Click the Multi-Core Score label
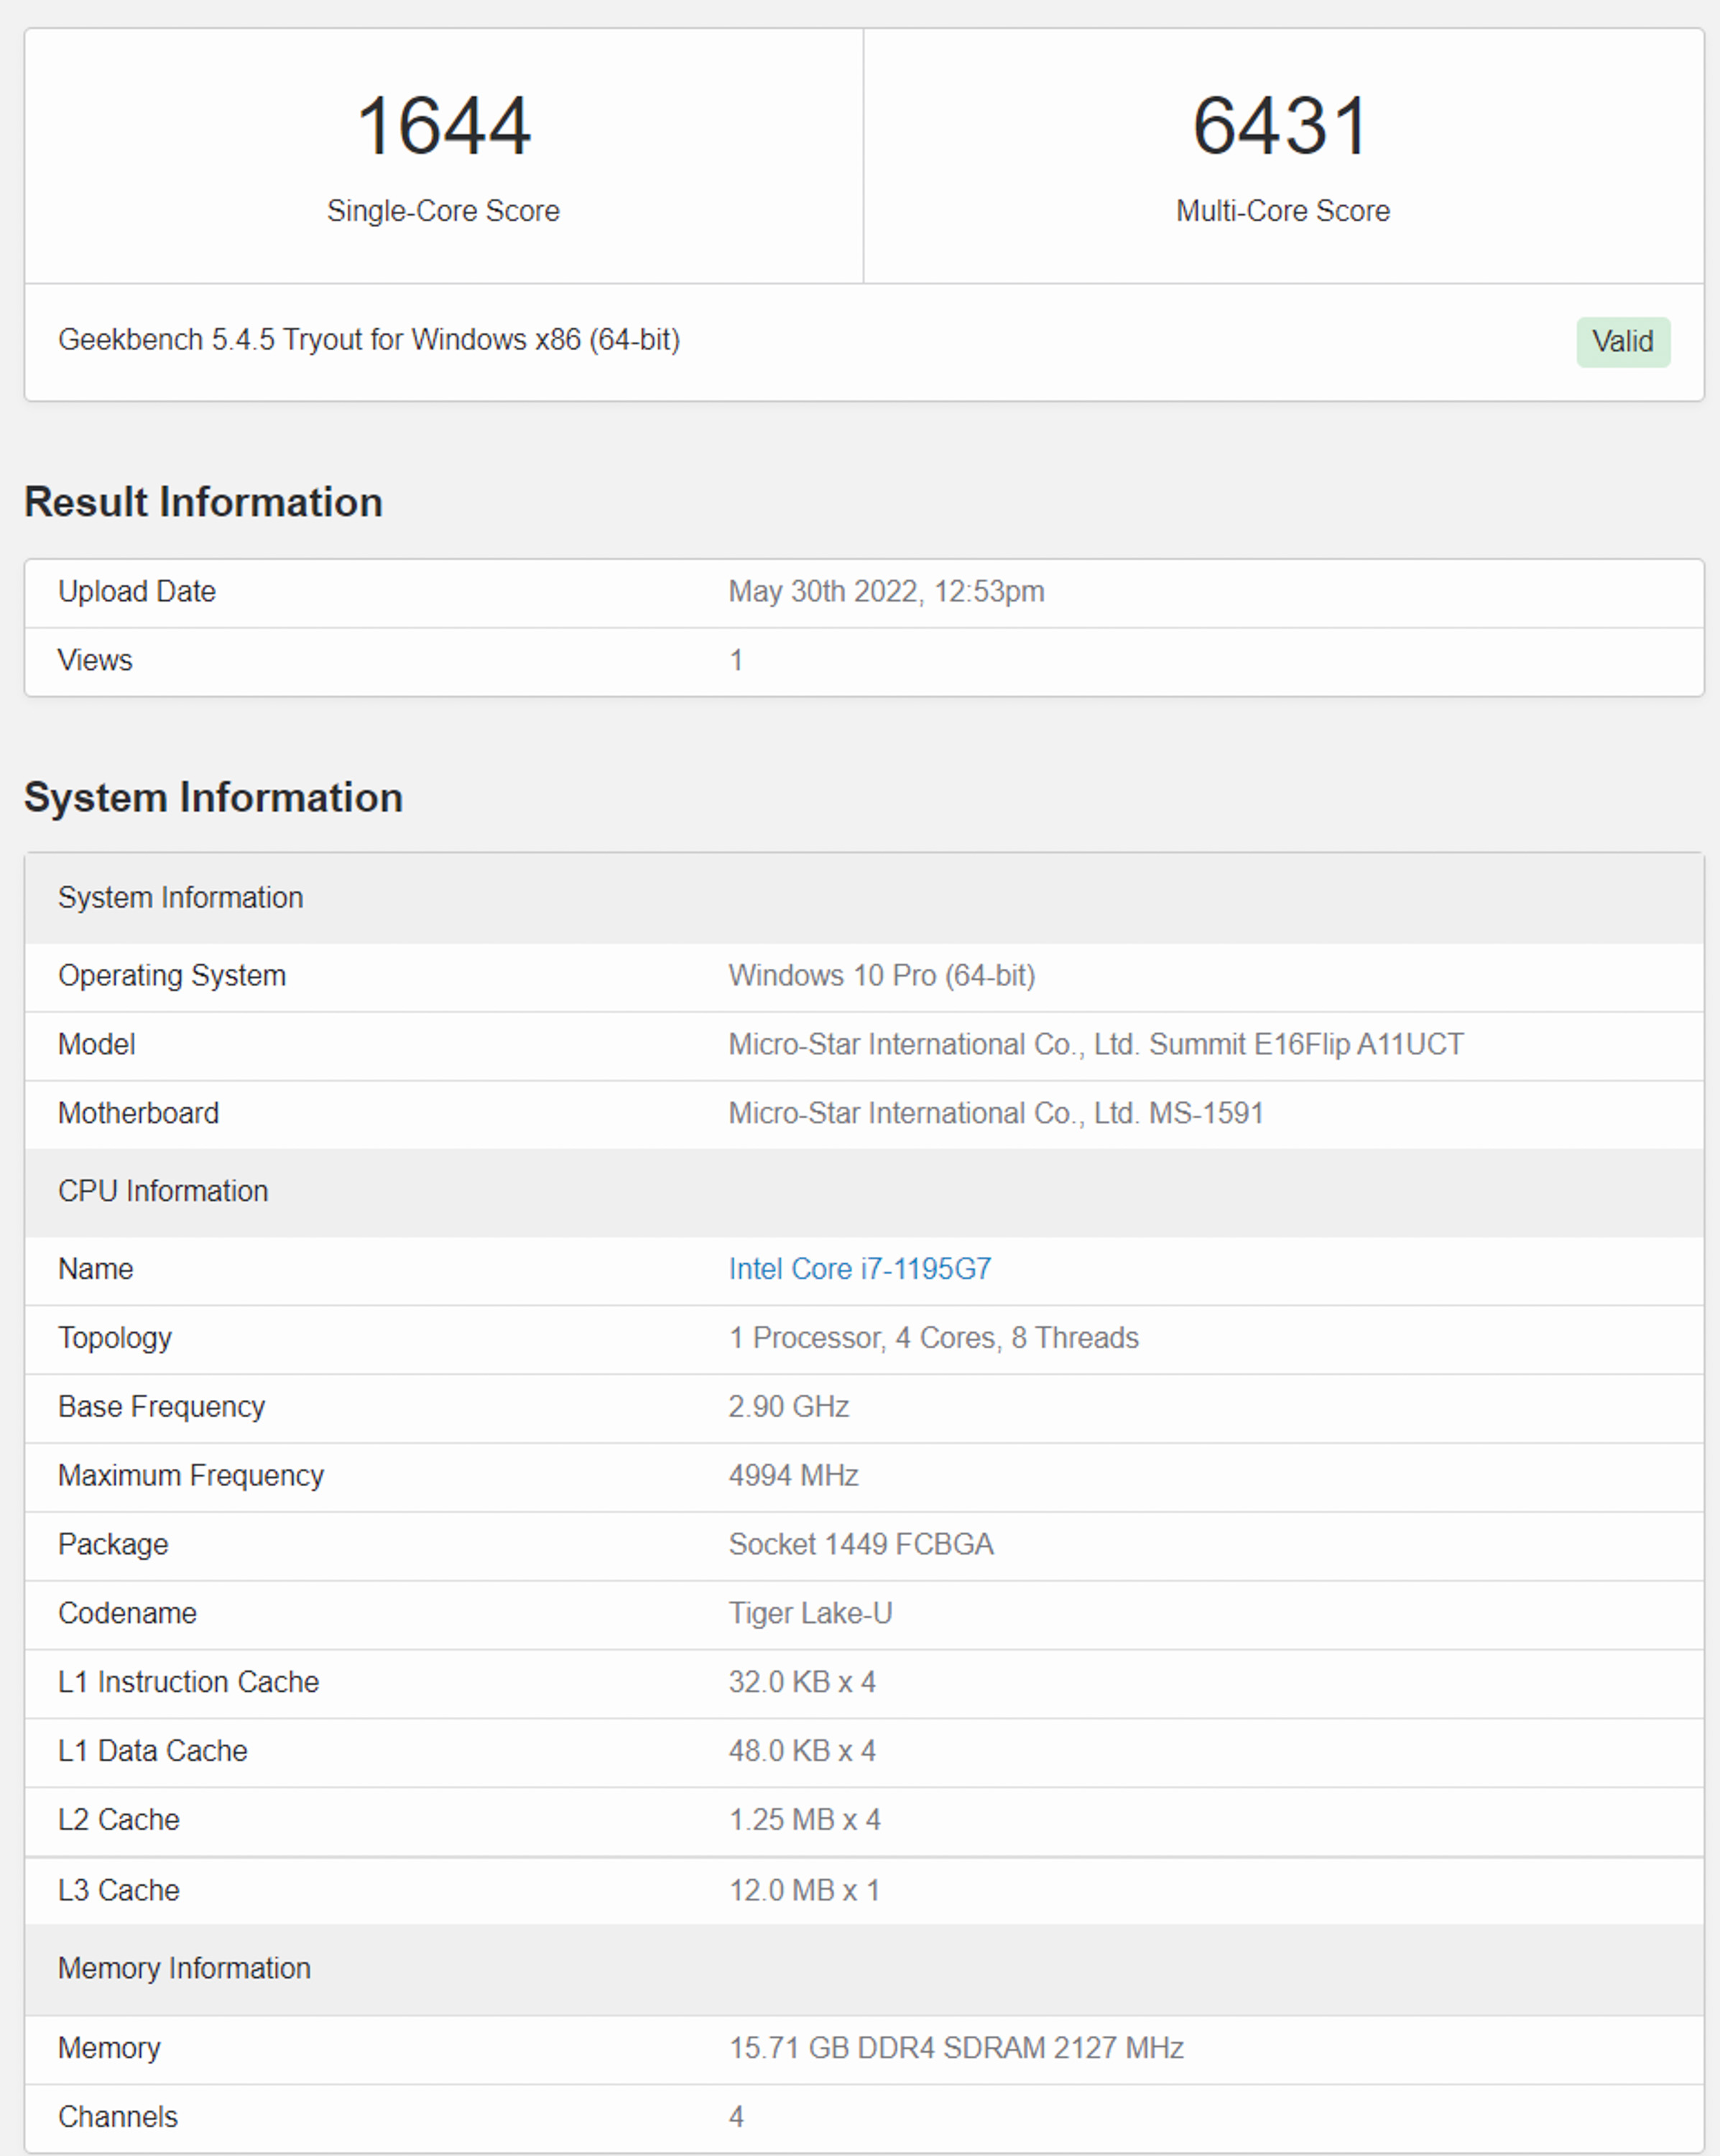 (1283, 211)
